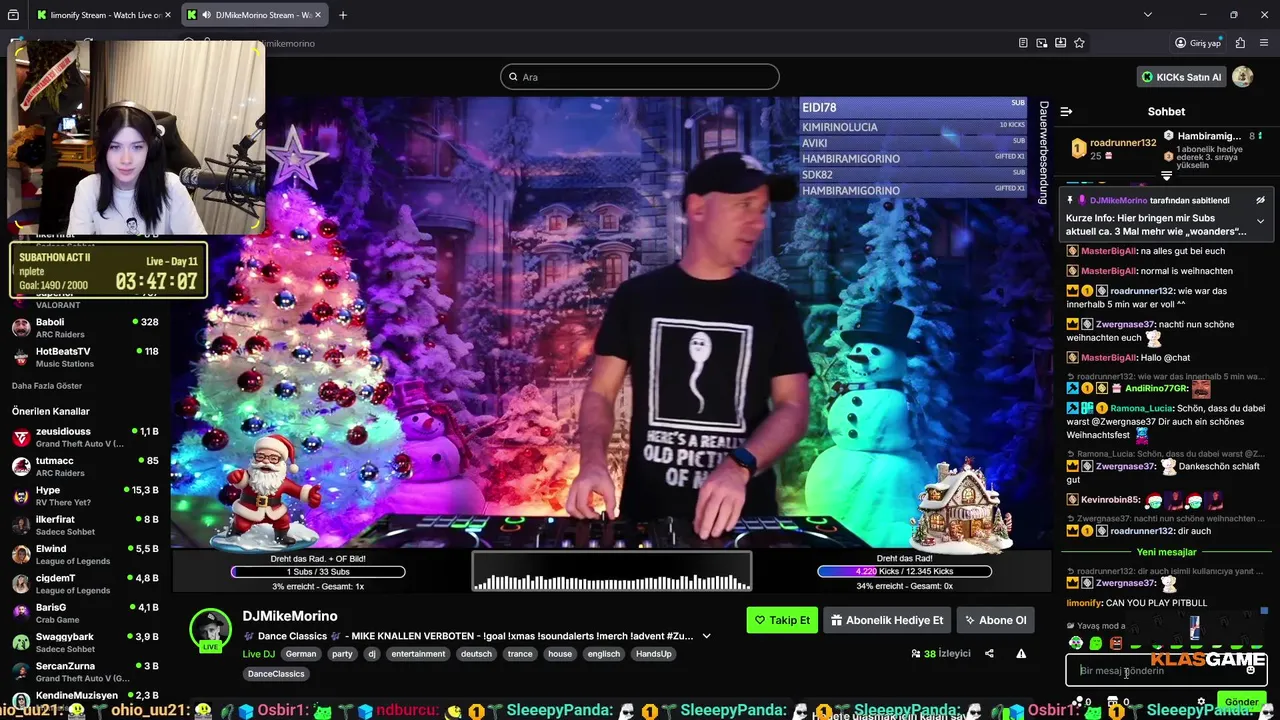Screen dimensions: 1280x720
Task: Click Live DJ category link
Action: [258, 654]
